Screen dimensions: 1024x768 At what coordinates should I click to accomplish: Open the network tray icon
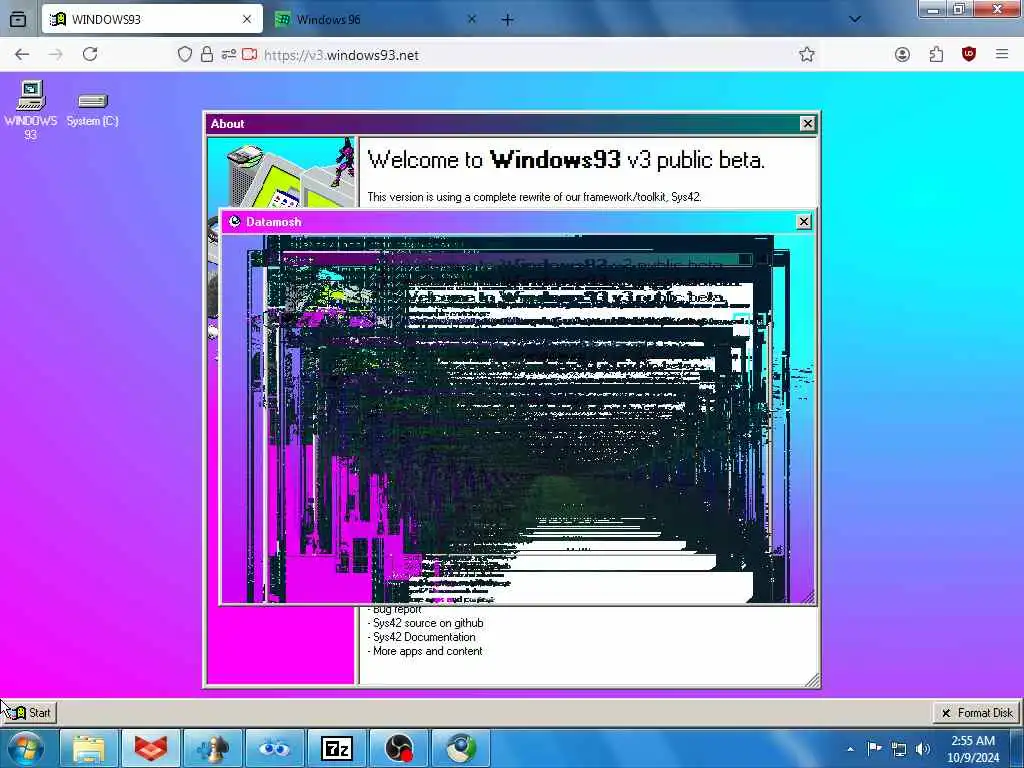[899, 749]
